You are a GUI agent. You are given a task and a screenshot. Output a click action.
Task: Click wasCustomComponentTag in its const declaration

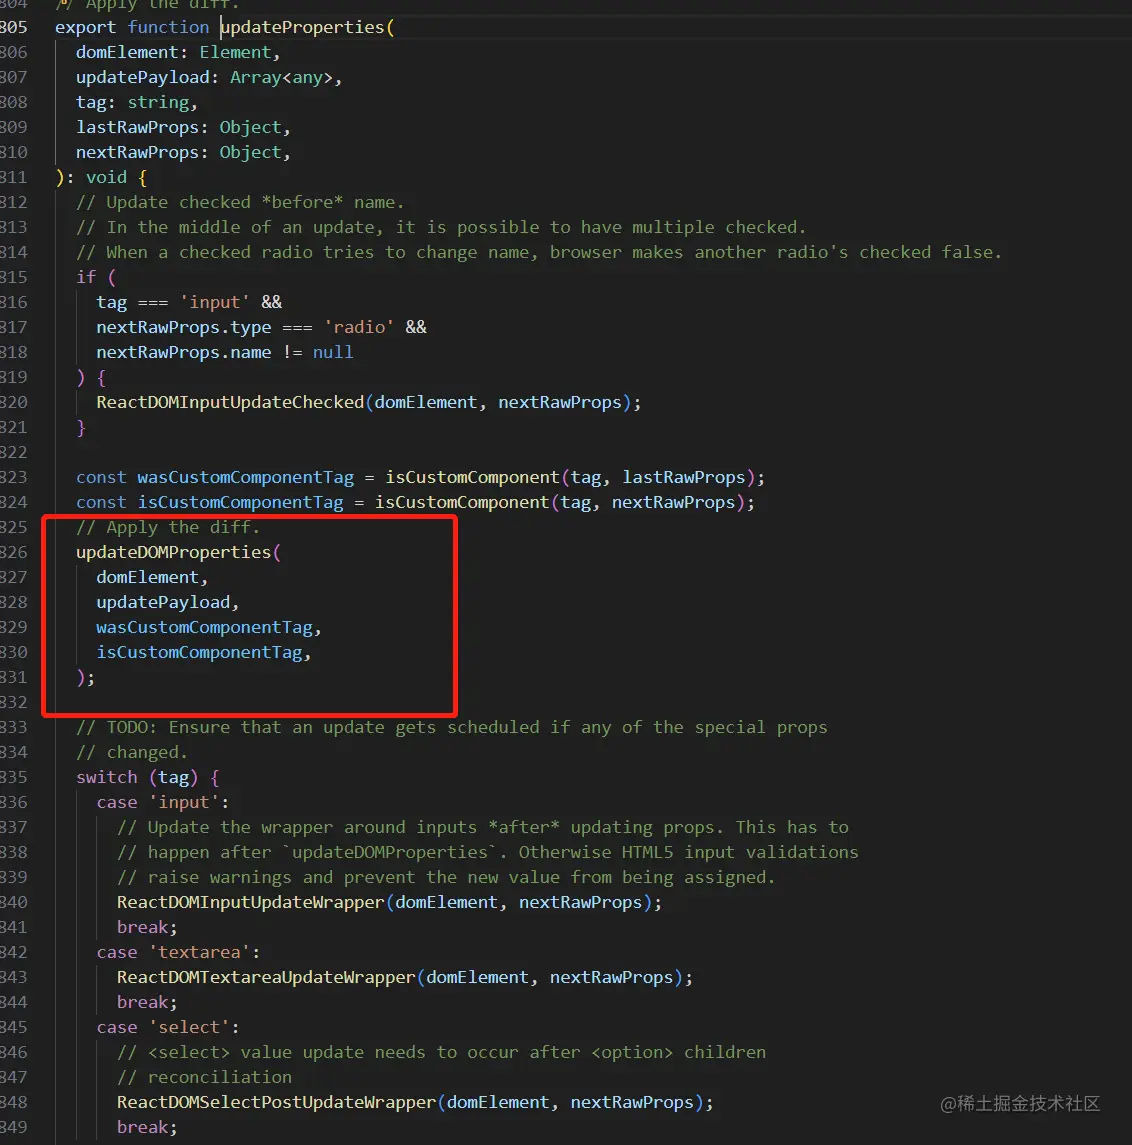point(245,478)
